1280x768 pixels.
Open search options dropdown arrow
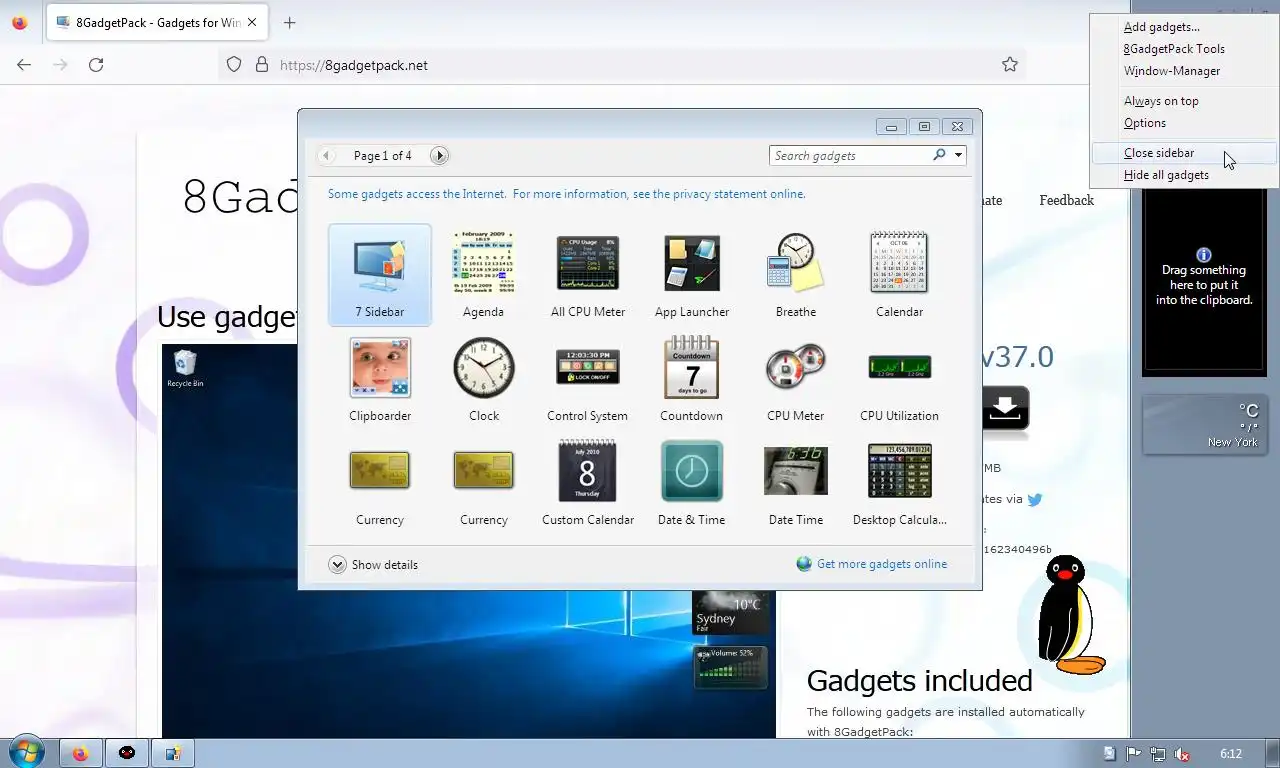click(x=958, y=155)
